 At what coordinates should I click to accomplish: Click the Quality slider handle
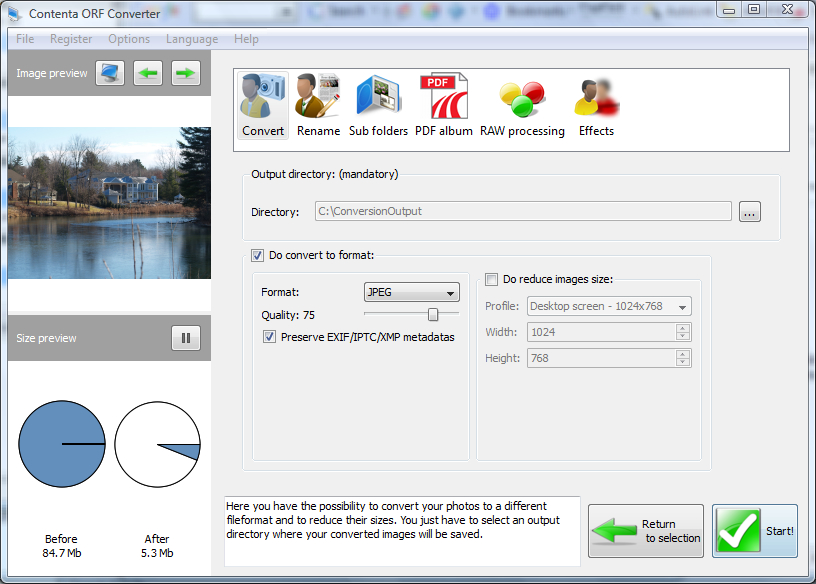click(433, 314)
